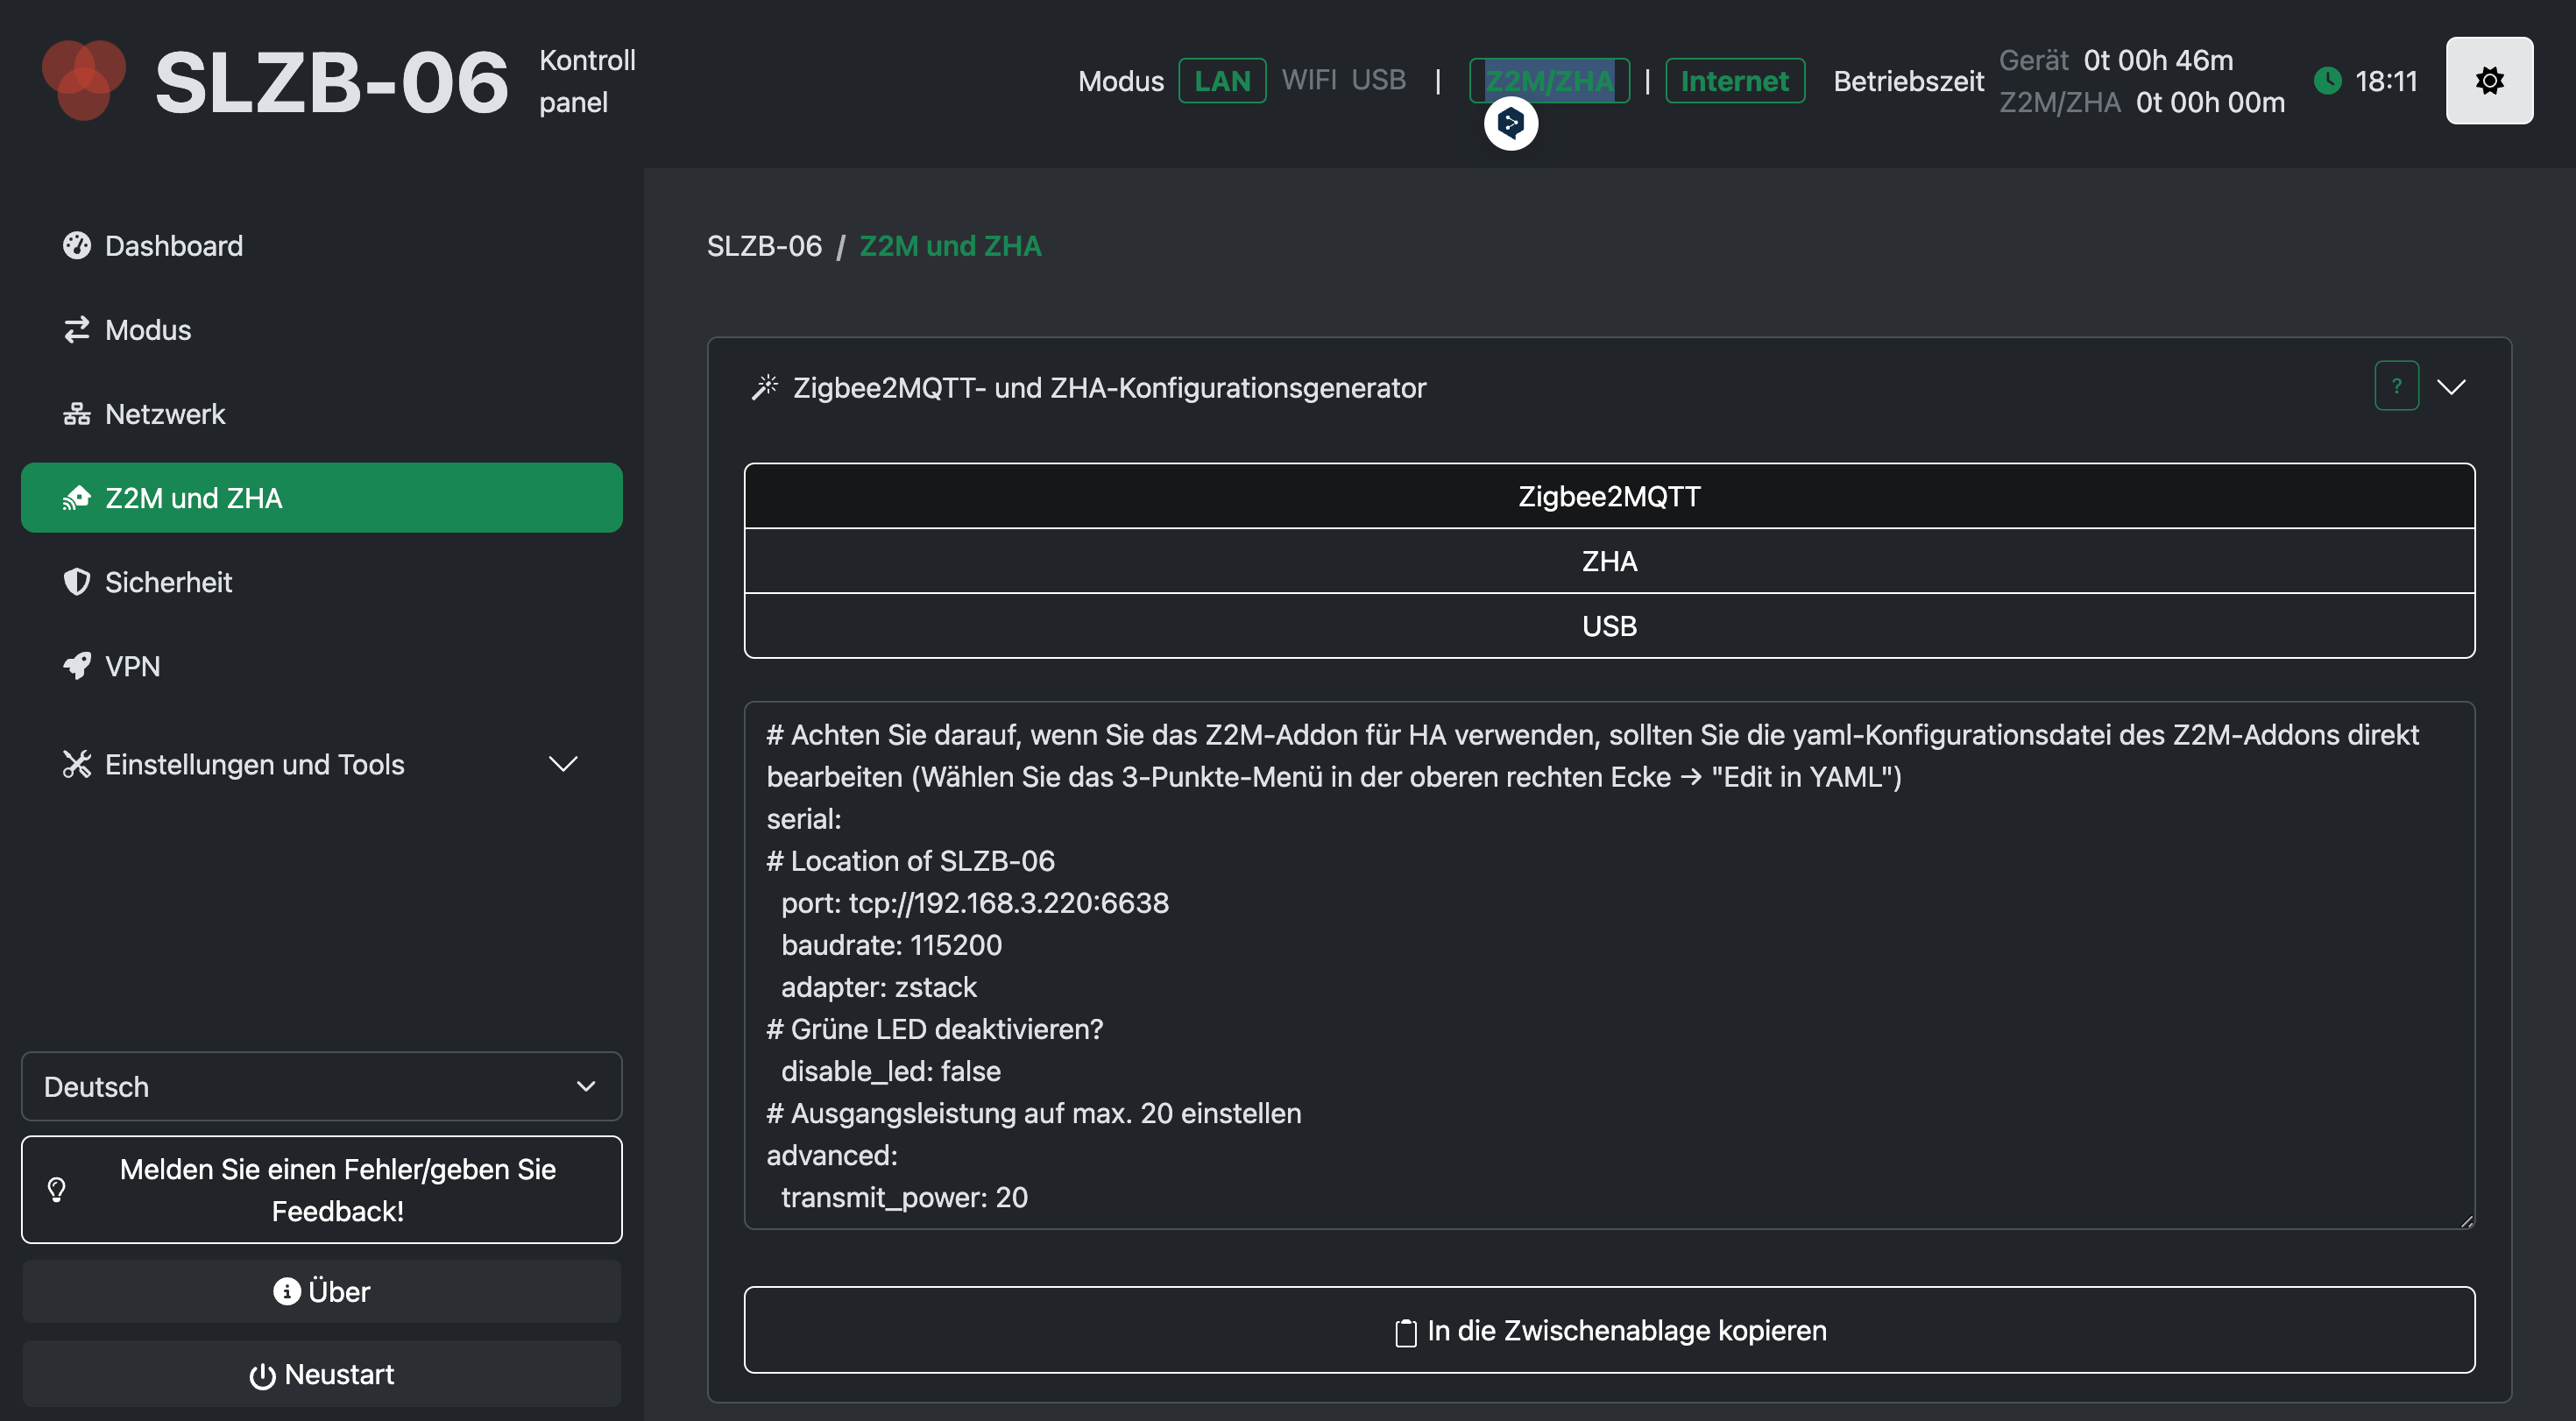Click the Einstellungen tools wrench icon

point(77,764)
